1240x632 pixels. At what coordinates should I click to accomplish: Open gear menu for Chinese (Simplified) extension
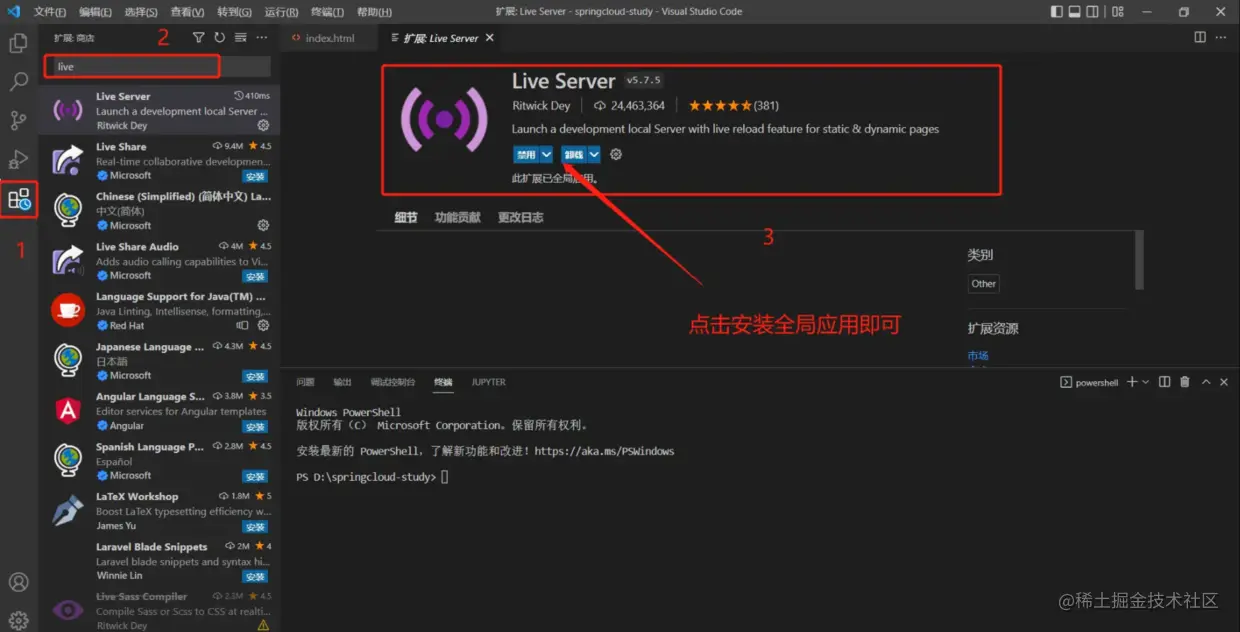pyautogui.click(x=263, y=225)
